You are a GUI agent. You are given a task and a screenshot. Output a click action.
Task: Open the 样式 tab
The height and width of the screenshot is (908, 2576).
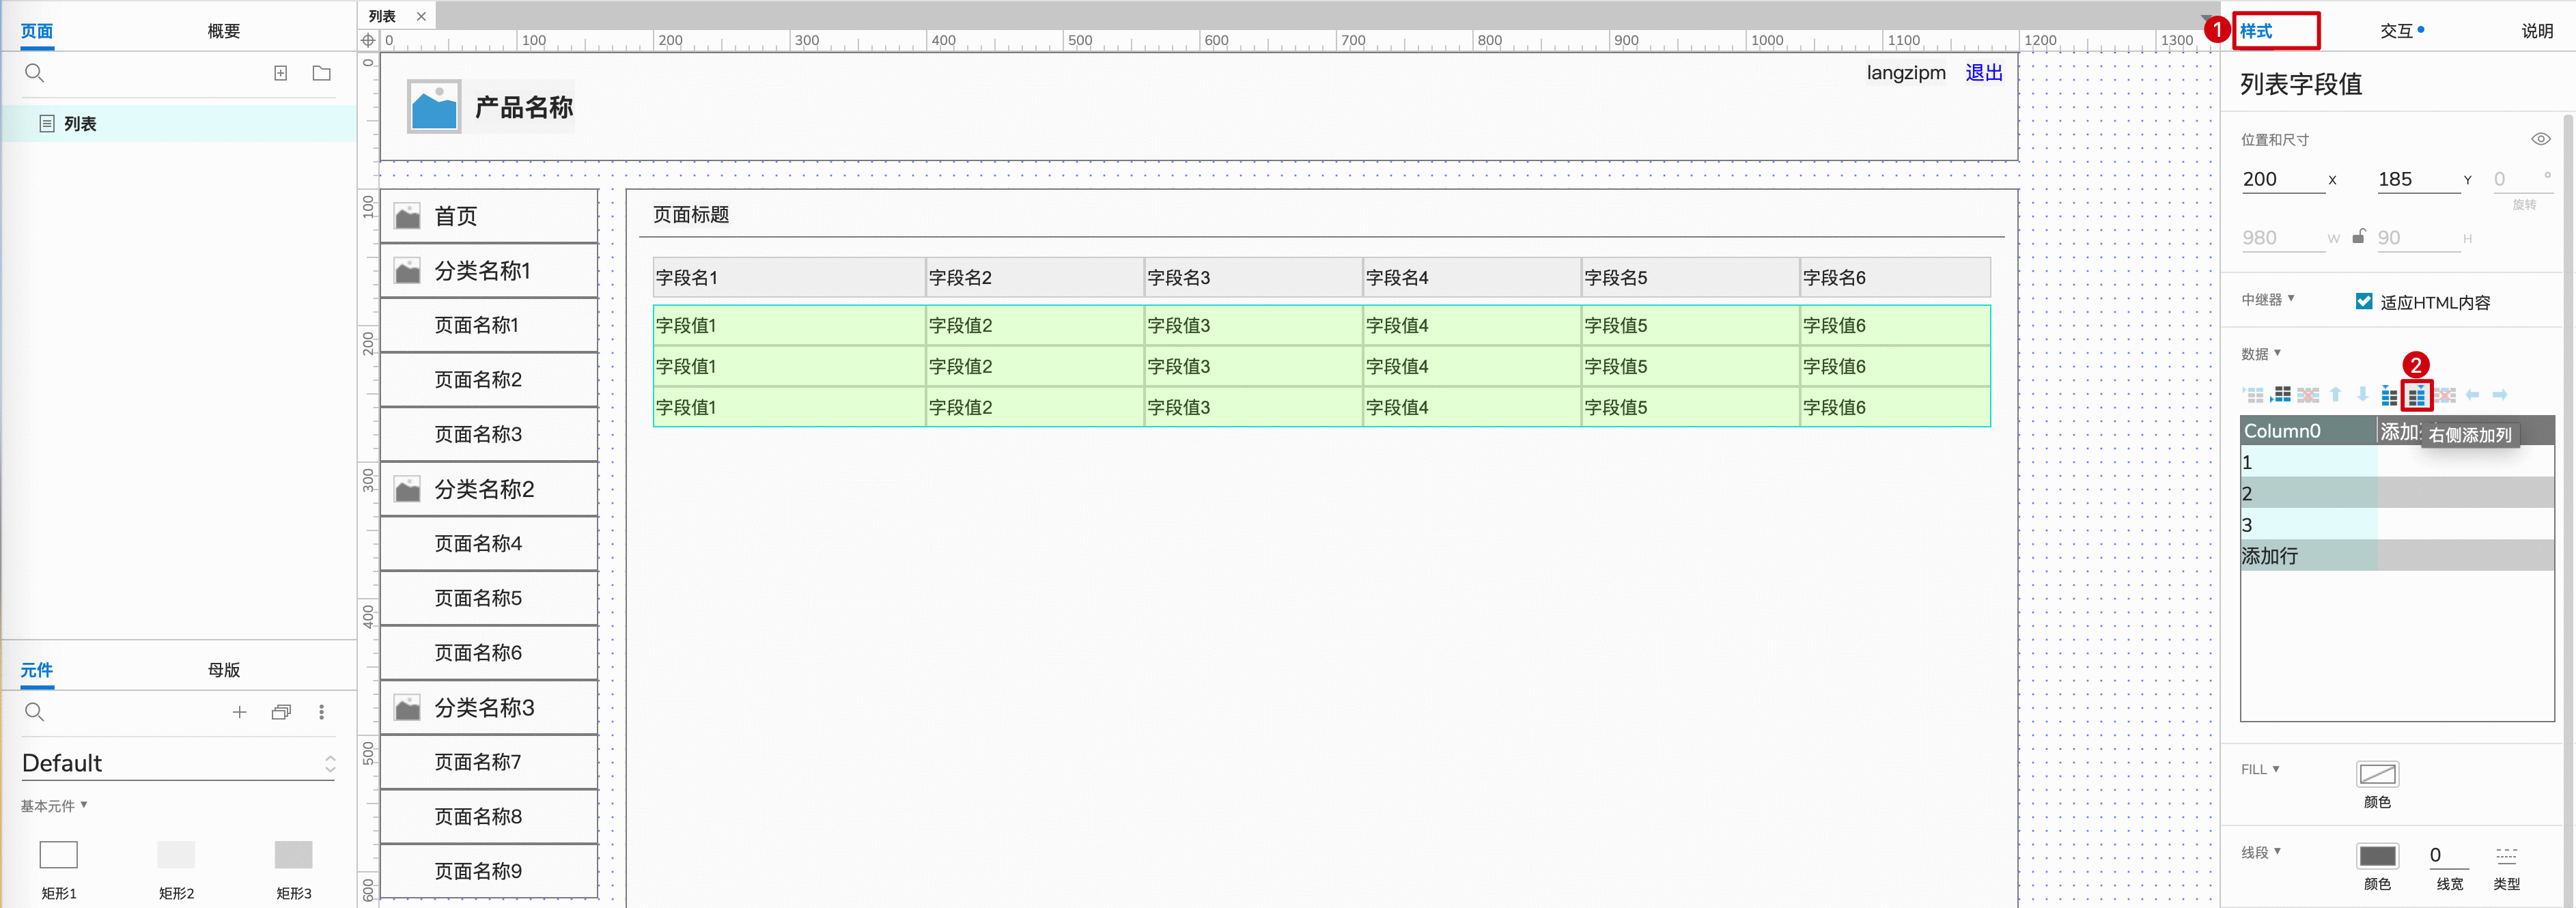click(x=2256, y=31)
